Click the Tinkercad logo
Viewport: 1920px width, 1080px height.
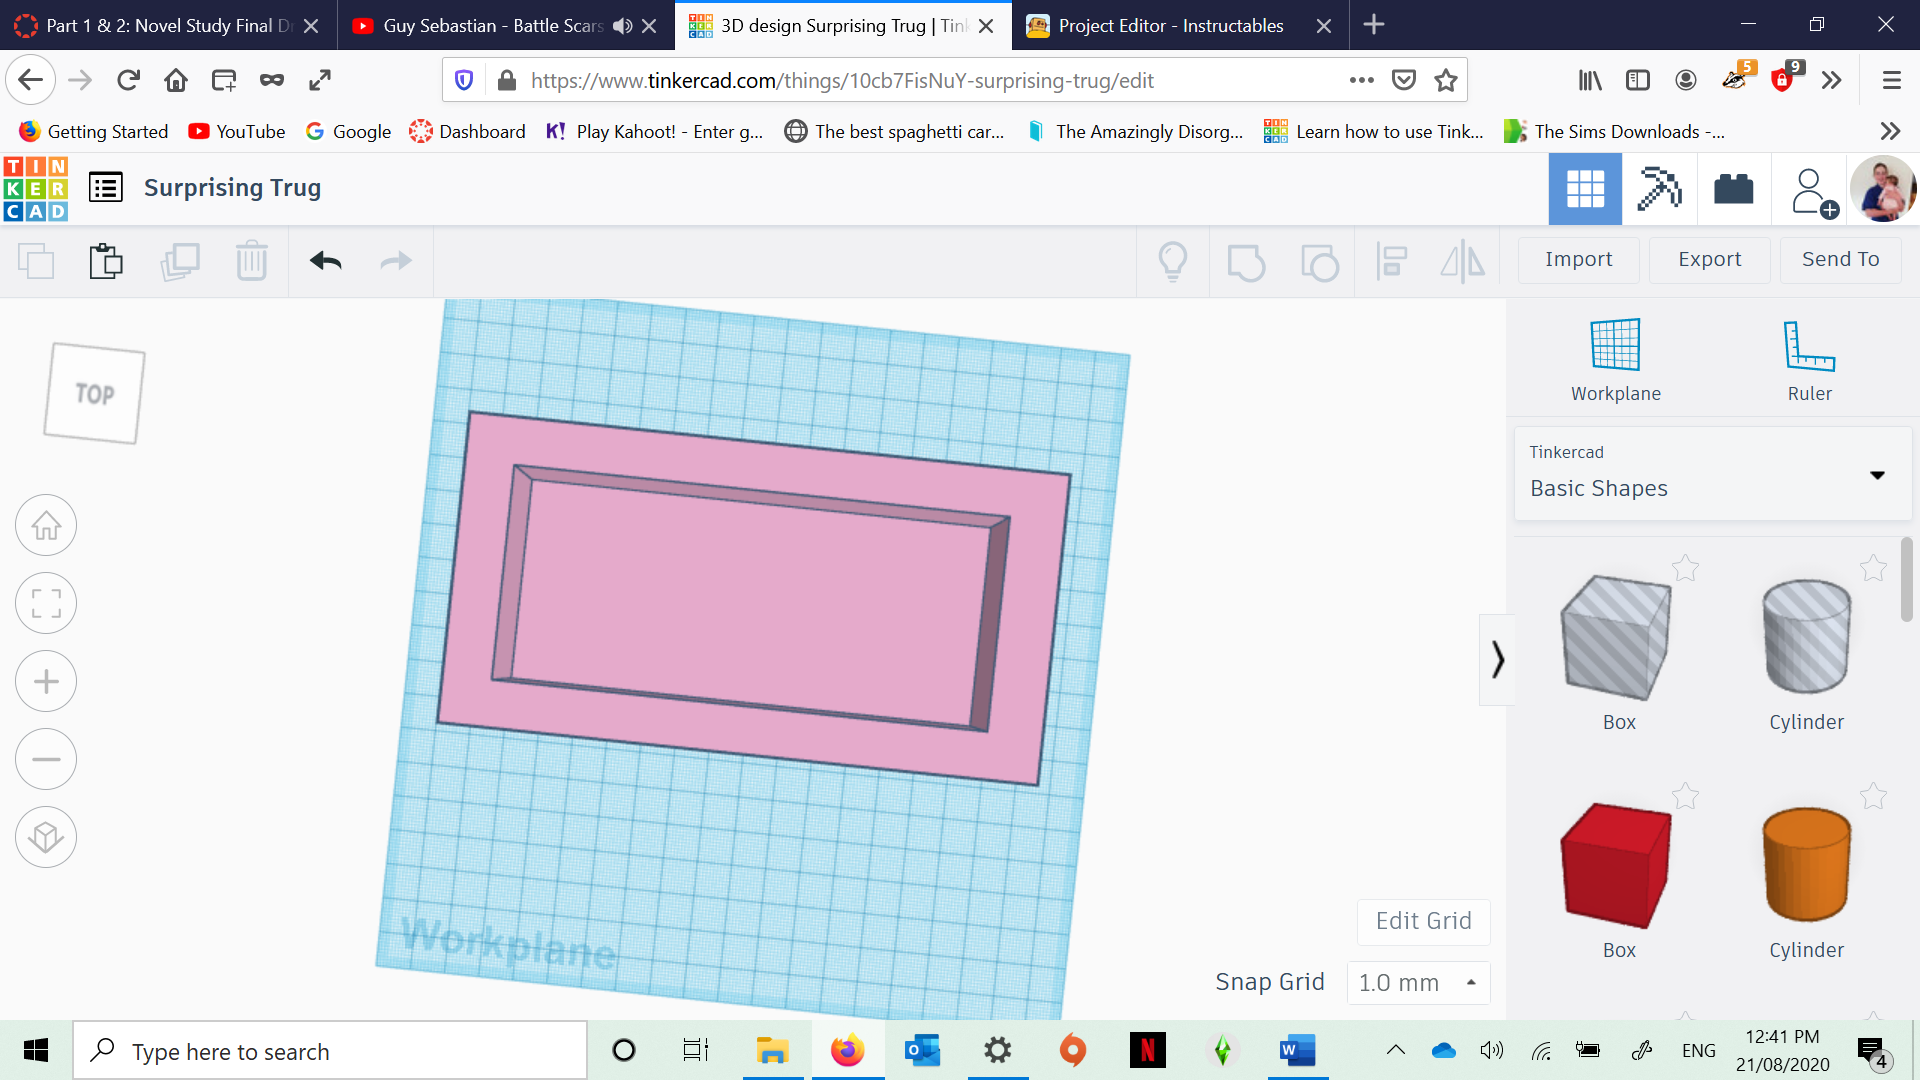coord(36,189)
